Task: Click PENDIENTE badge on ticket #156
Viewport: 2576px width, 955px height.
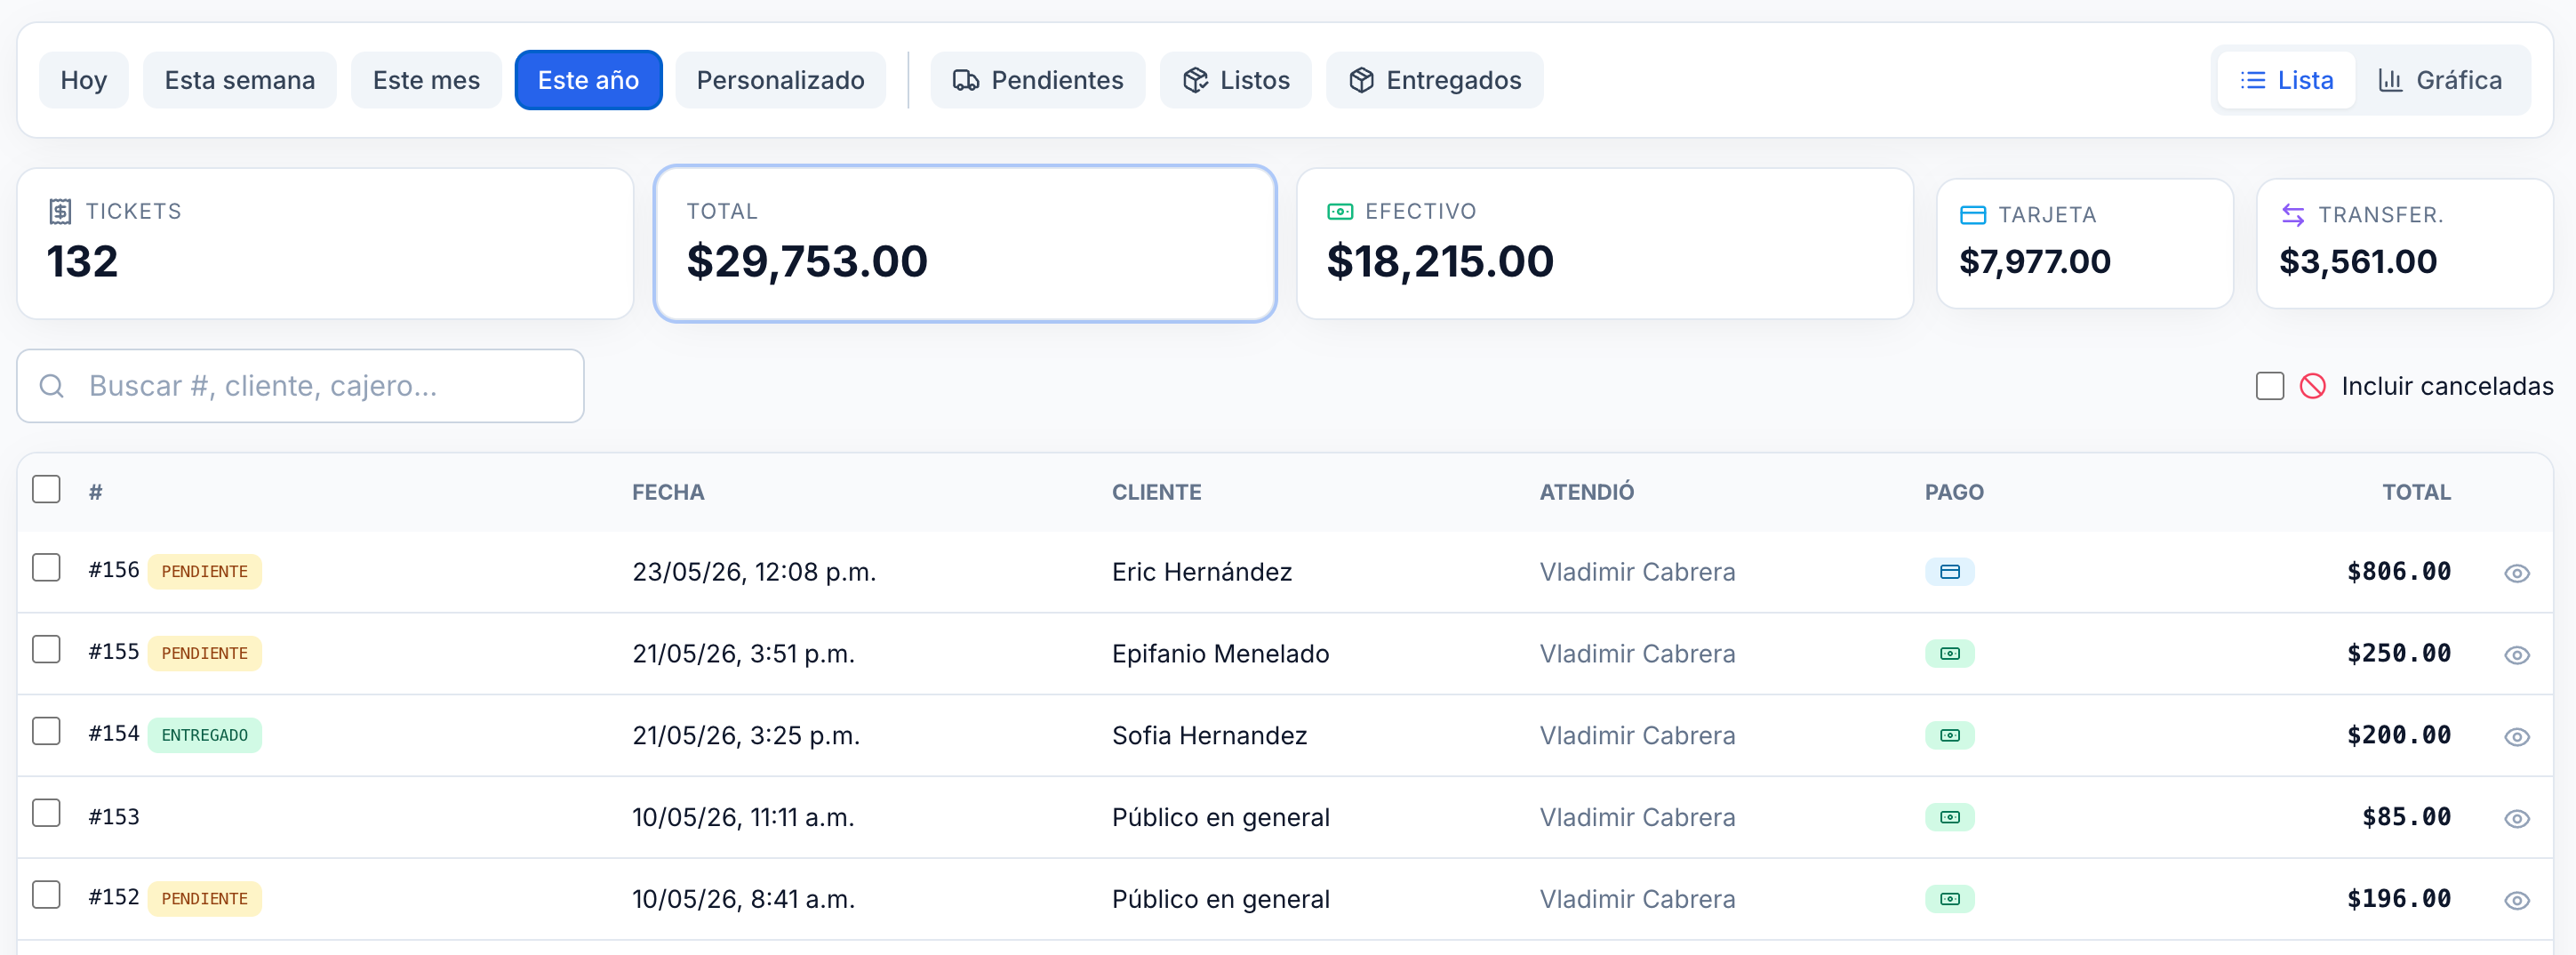Action: point(204,572)
